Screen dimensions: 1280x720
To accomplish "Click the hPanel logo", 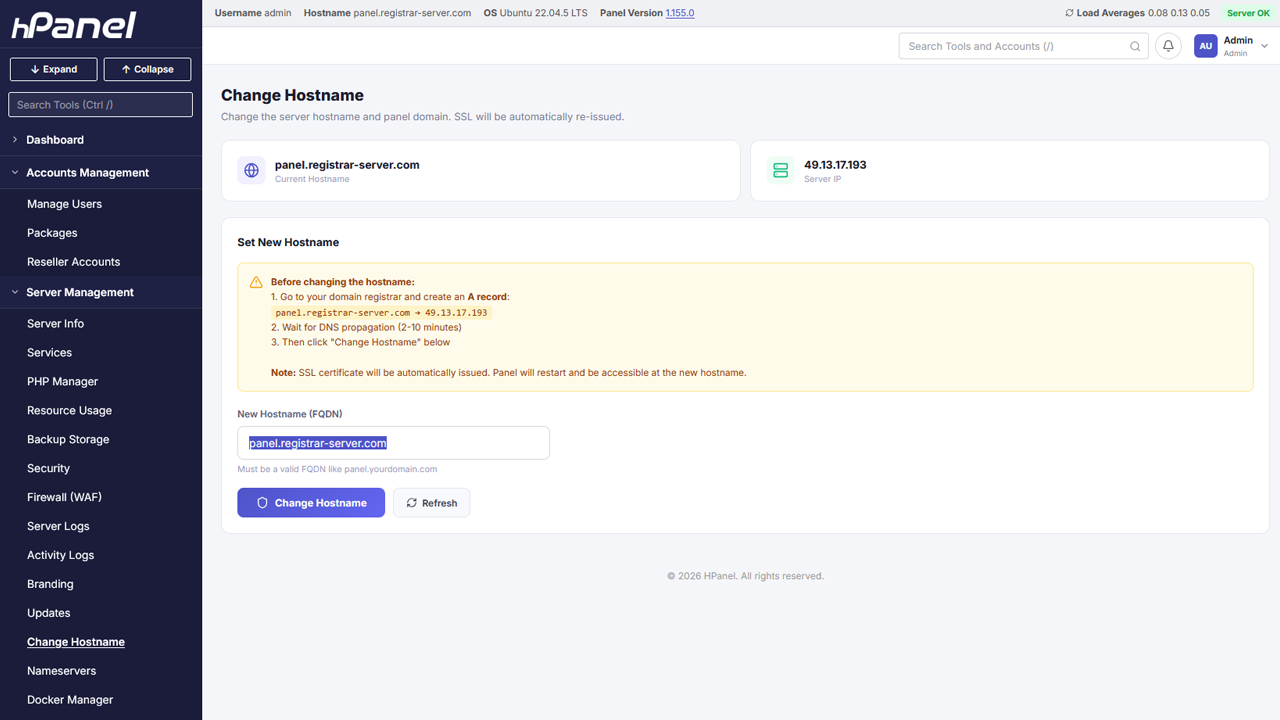I will point(74,26).
